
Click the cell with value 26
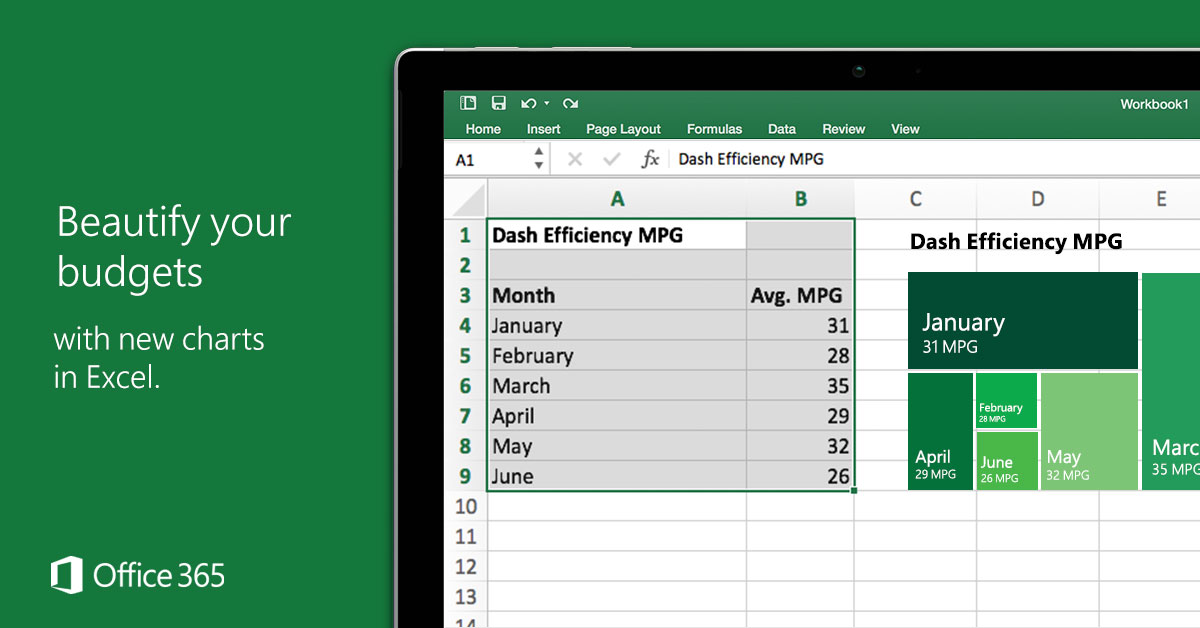click(800, 476)
